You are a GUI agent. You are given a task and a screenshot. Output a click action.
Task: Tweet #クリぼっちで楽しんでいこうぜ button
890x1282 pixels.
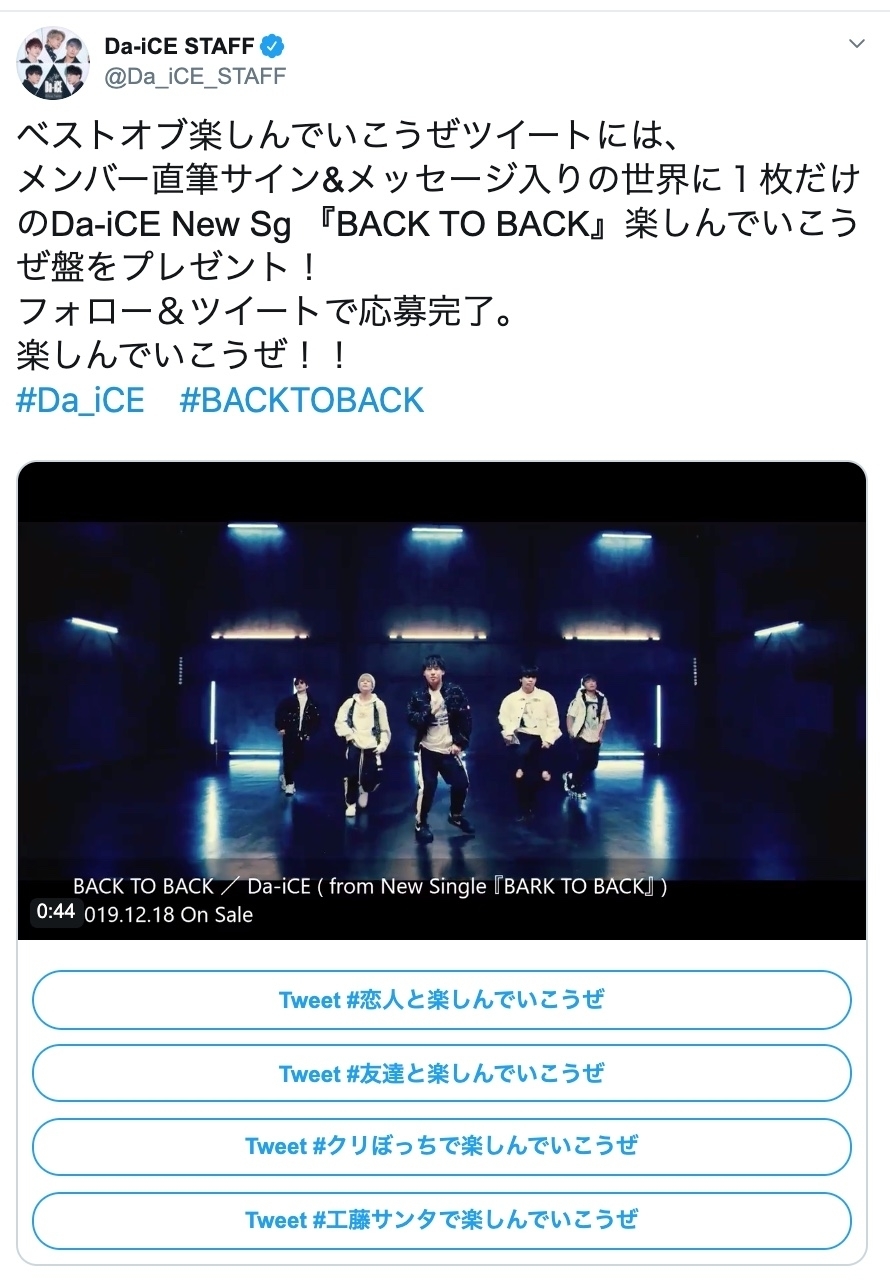point(442,1146)
